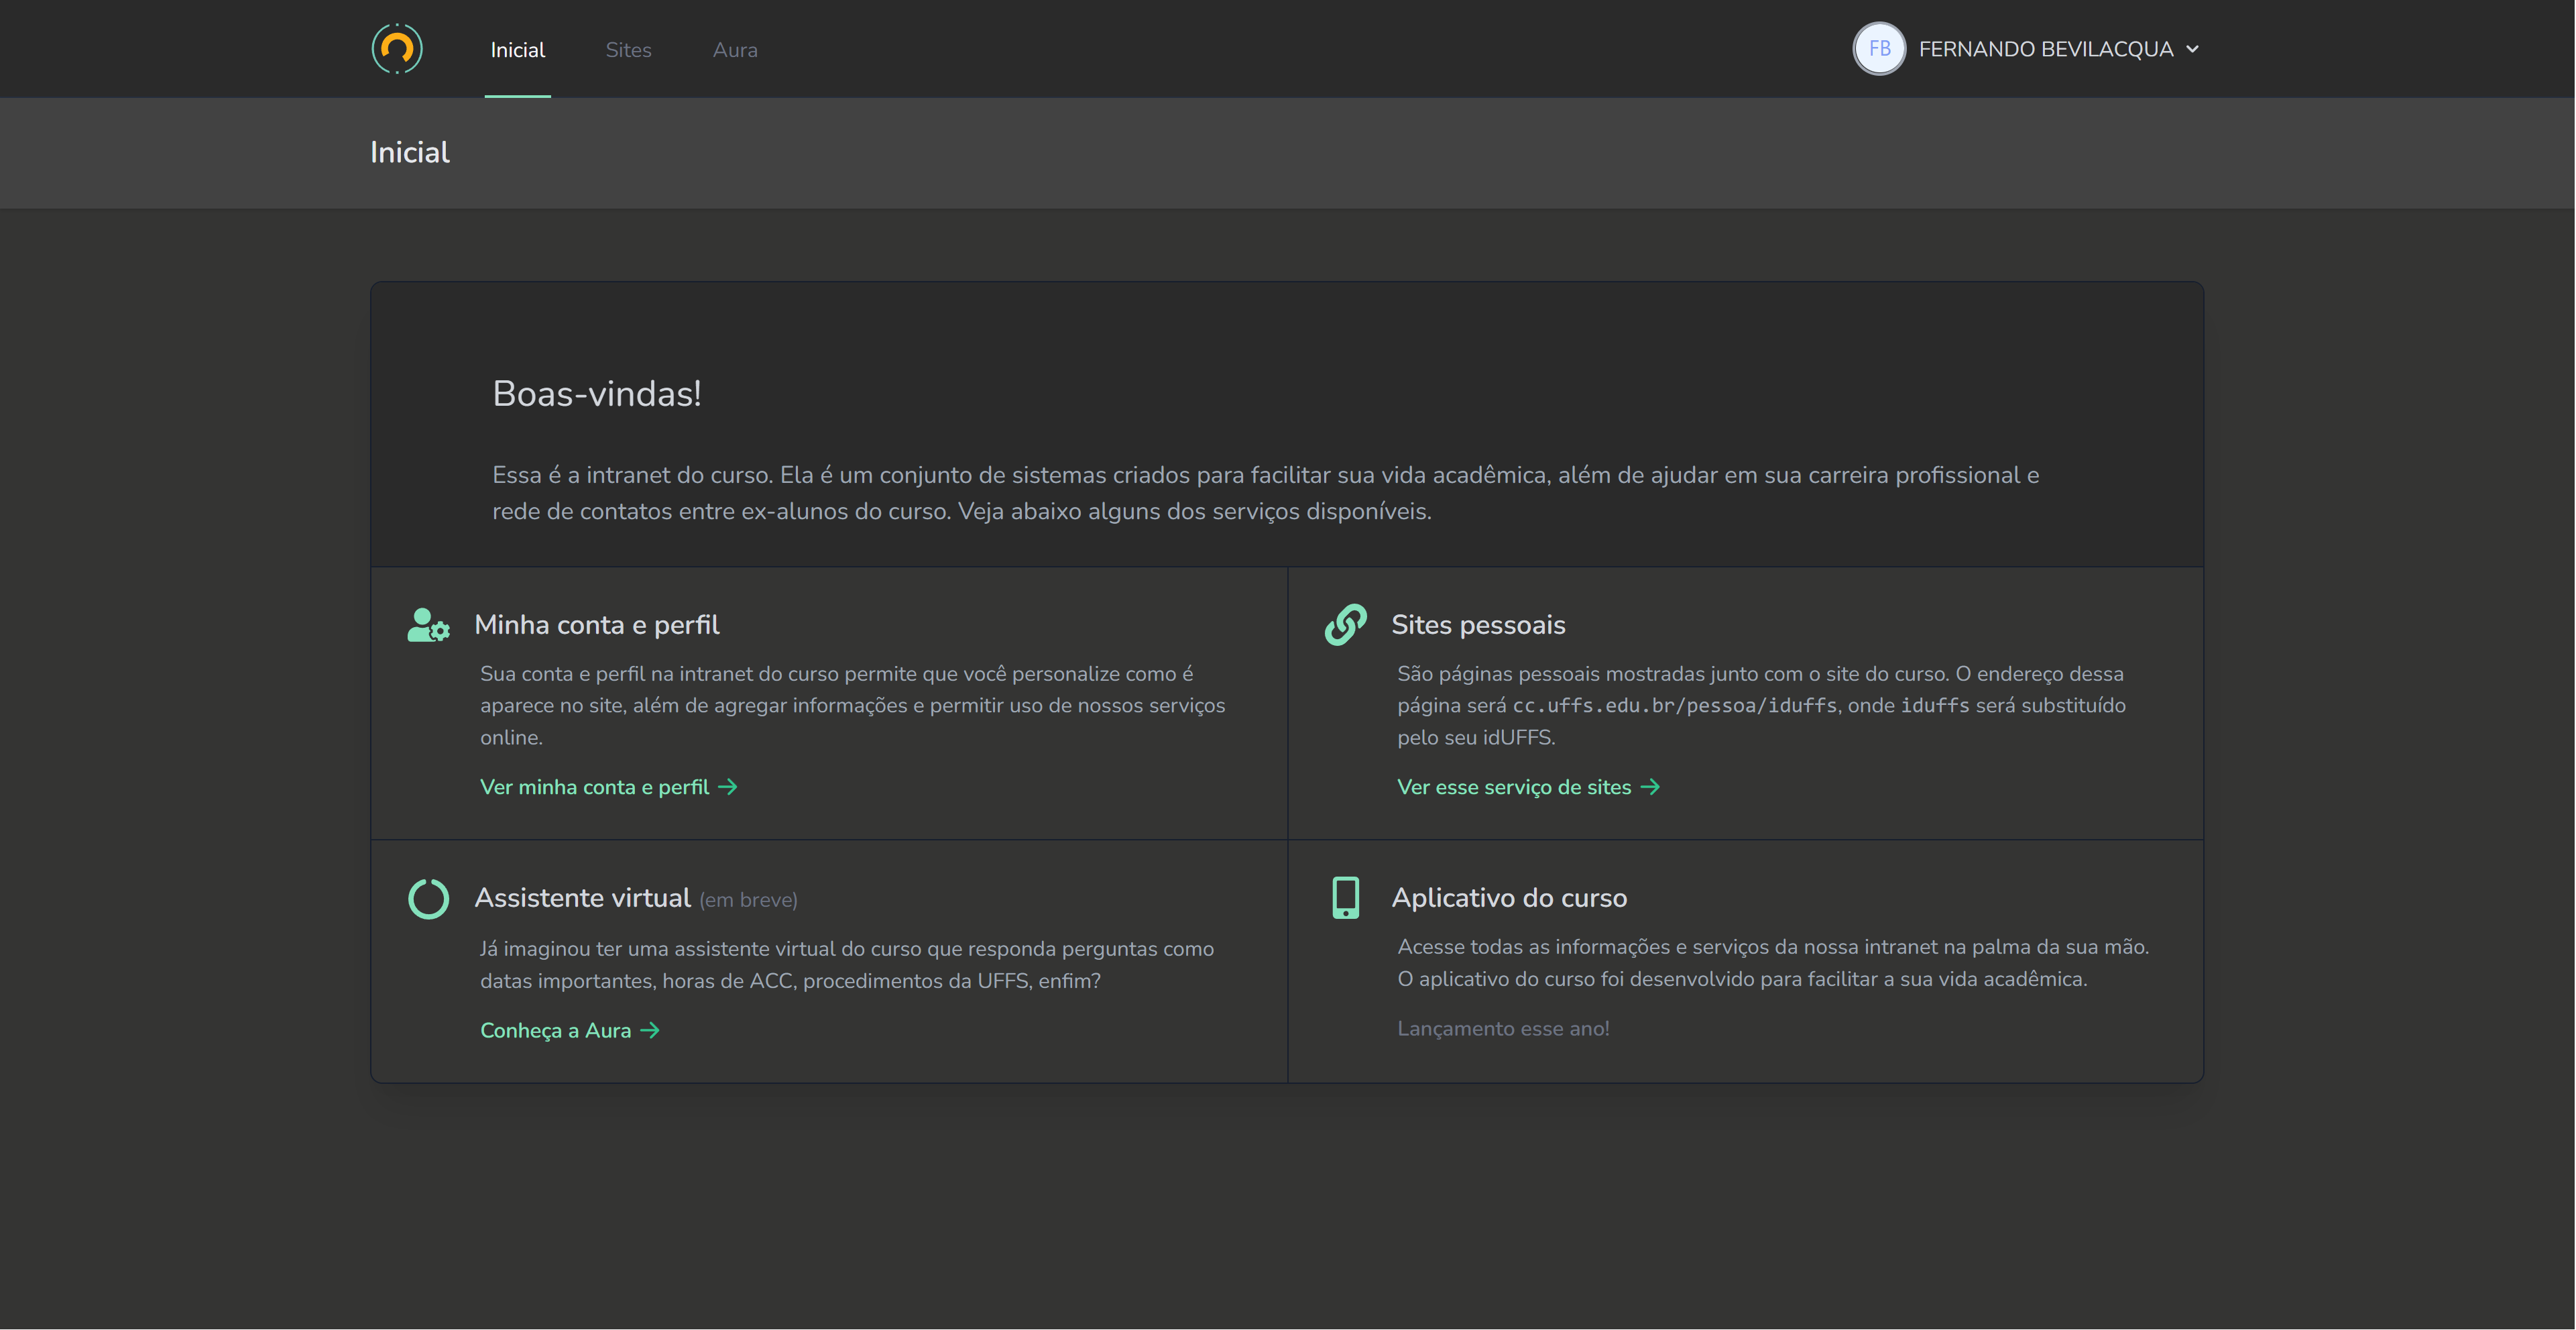Click the account settings user icon

428,625
